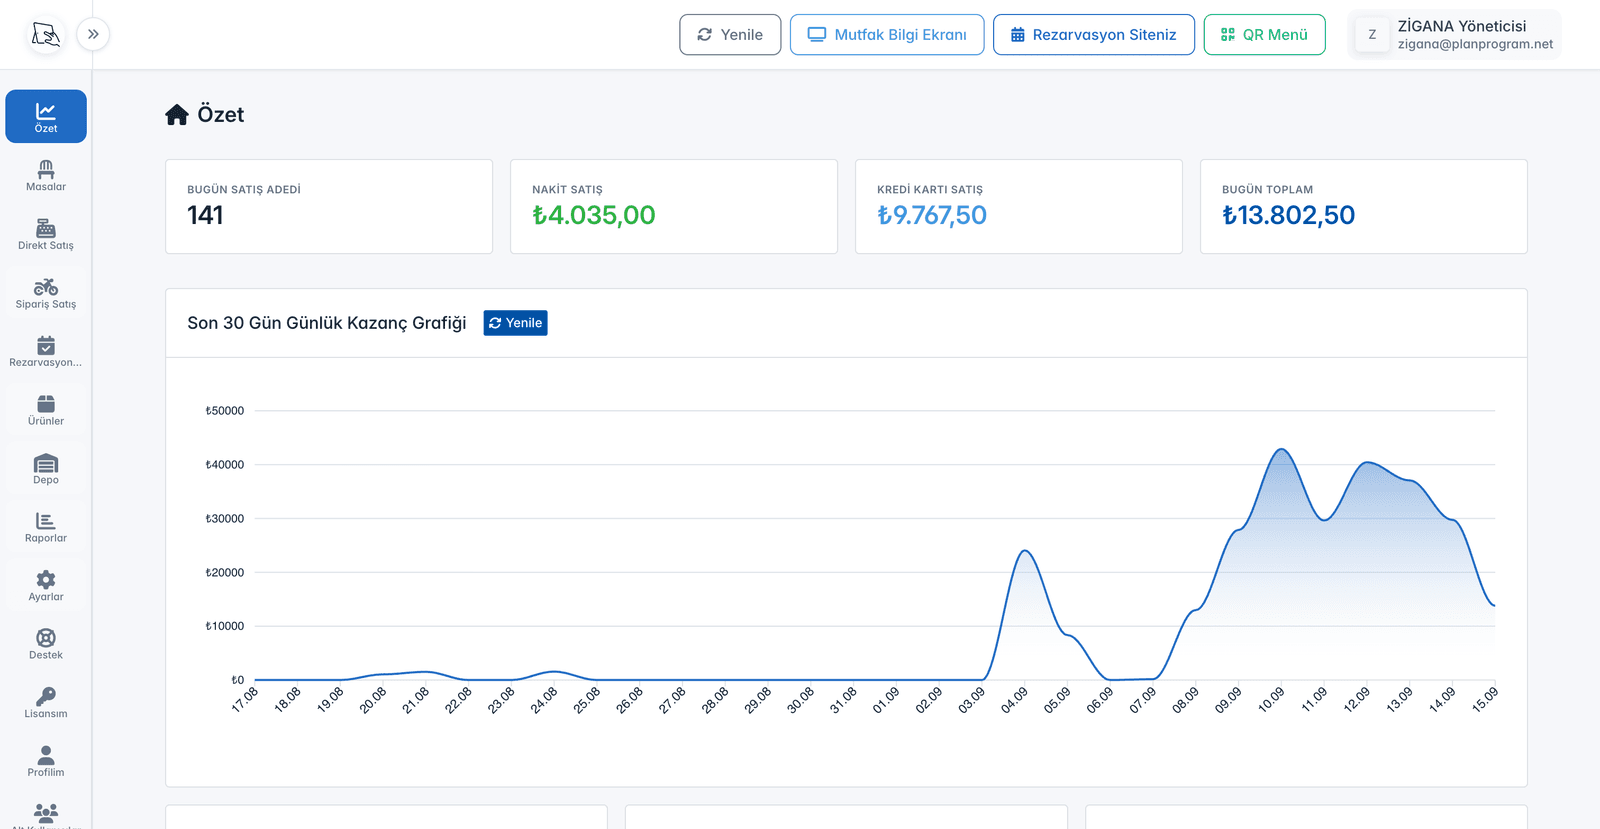Click the Özet page heading

coord(221,115)
